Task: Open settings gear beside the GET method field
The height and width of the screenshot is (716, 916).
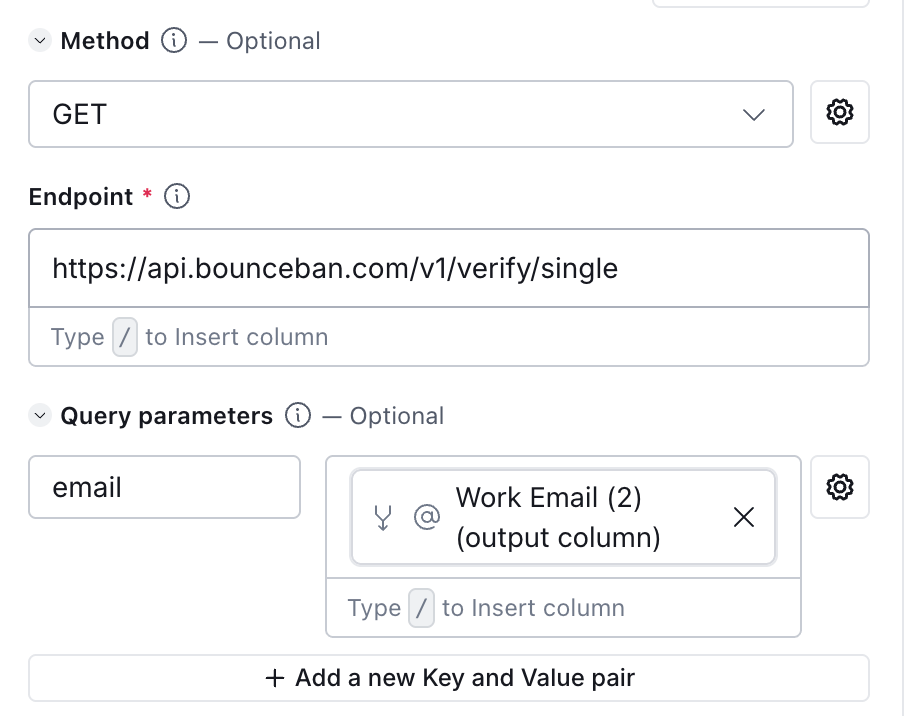Action: [x=839, y=113]
